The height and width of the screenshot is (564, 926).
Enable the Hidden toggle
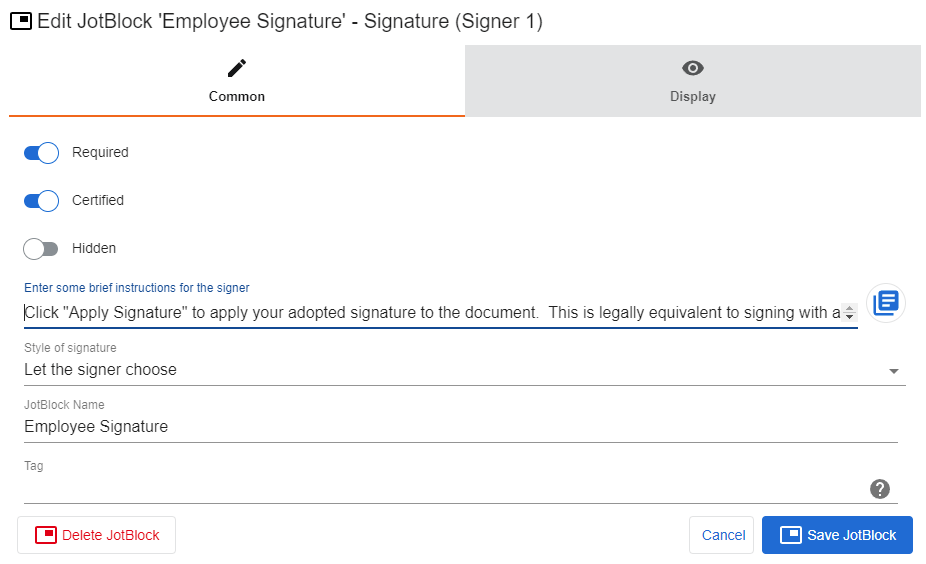(41, 249)
